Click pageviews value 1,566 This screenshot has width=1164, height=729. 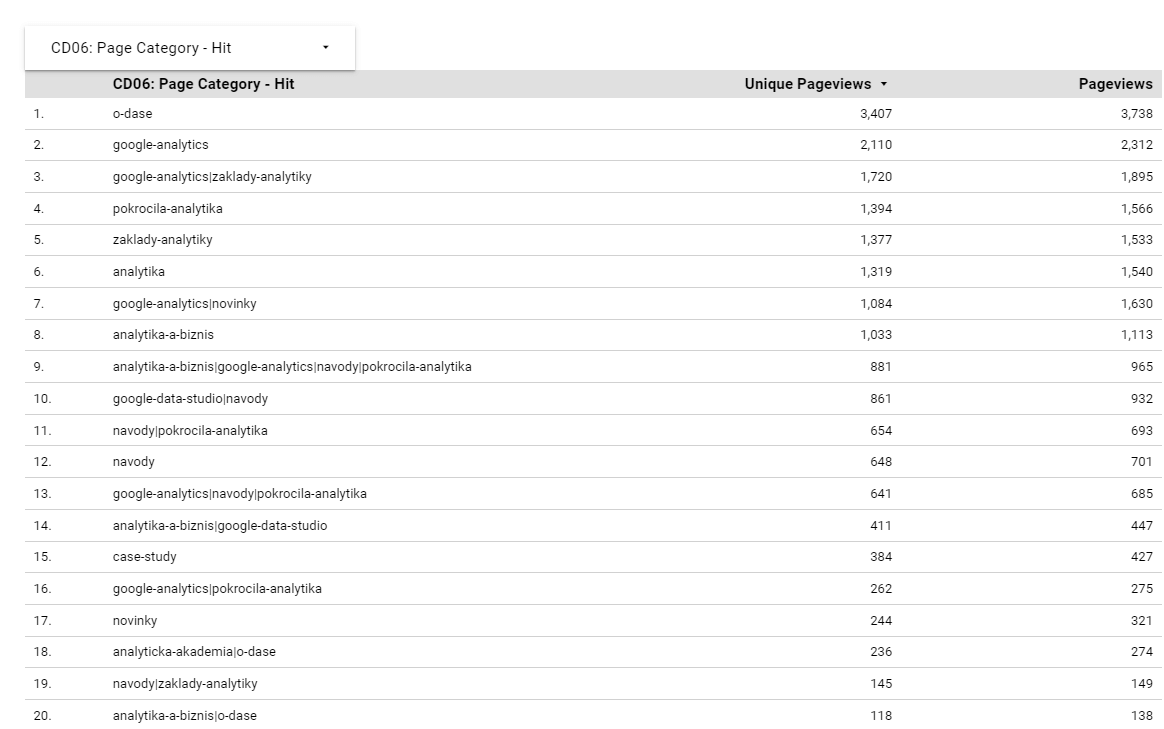1137,209
